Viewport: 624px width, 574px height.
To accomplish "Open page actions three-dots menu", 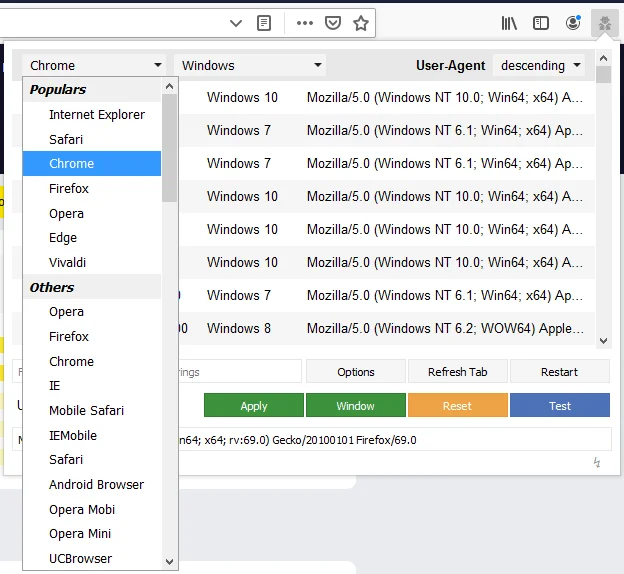I will (x=305, y=23).
